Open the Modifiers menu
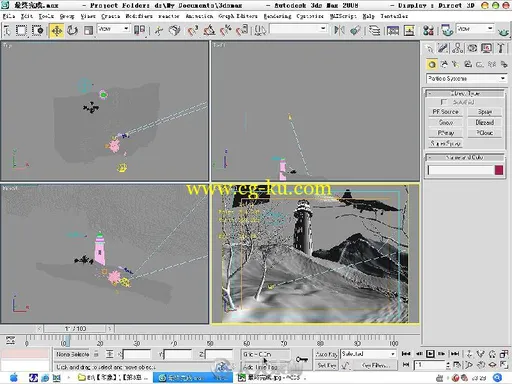The height and width of the screenshot is (384, 512). [x=139, y=16]
